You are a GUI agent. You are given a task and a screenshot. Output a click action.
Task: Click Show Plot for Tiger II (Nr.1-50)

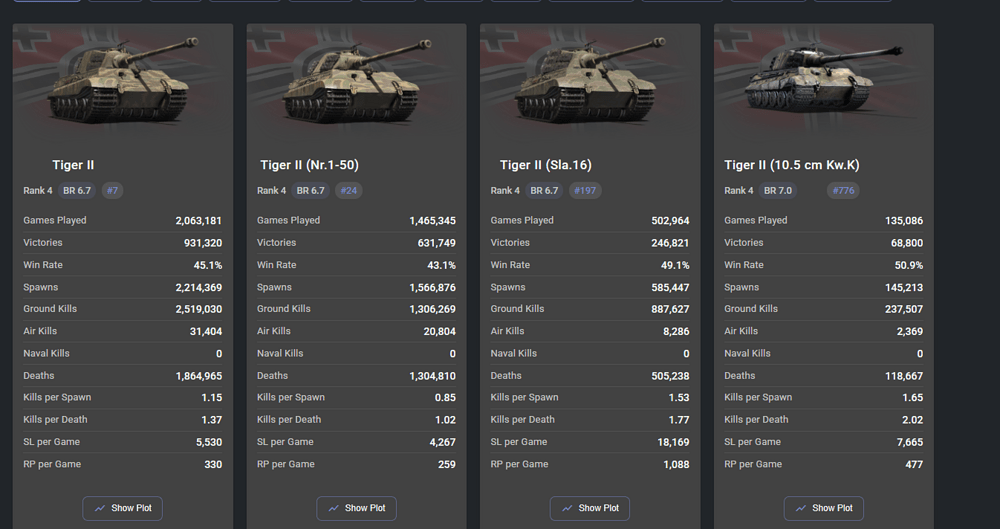click(x=356, y=508)
